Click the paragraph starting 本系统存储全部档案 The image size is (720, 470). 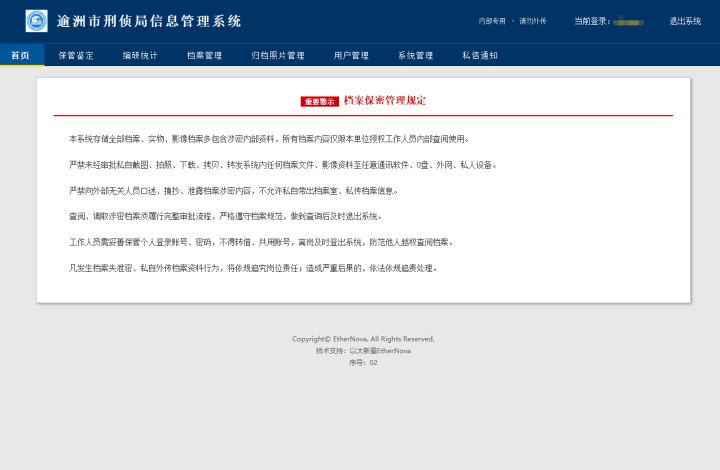(269, 139)
